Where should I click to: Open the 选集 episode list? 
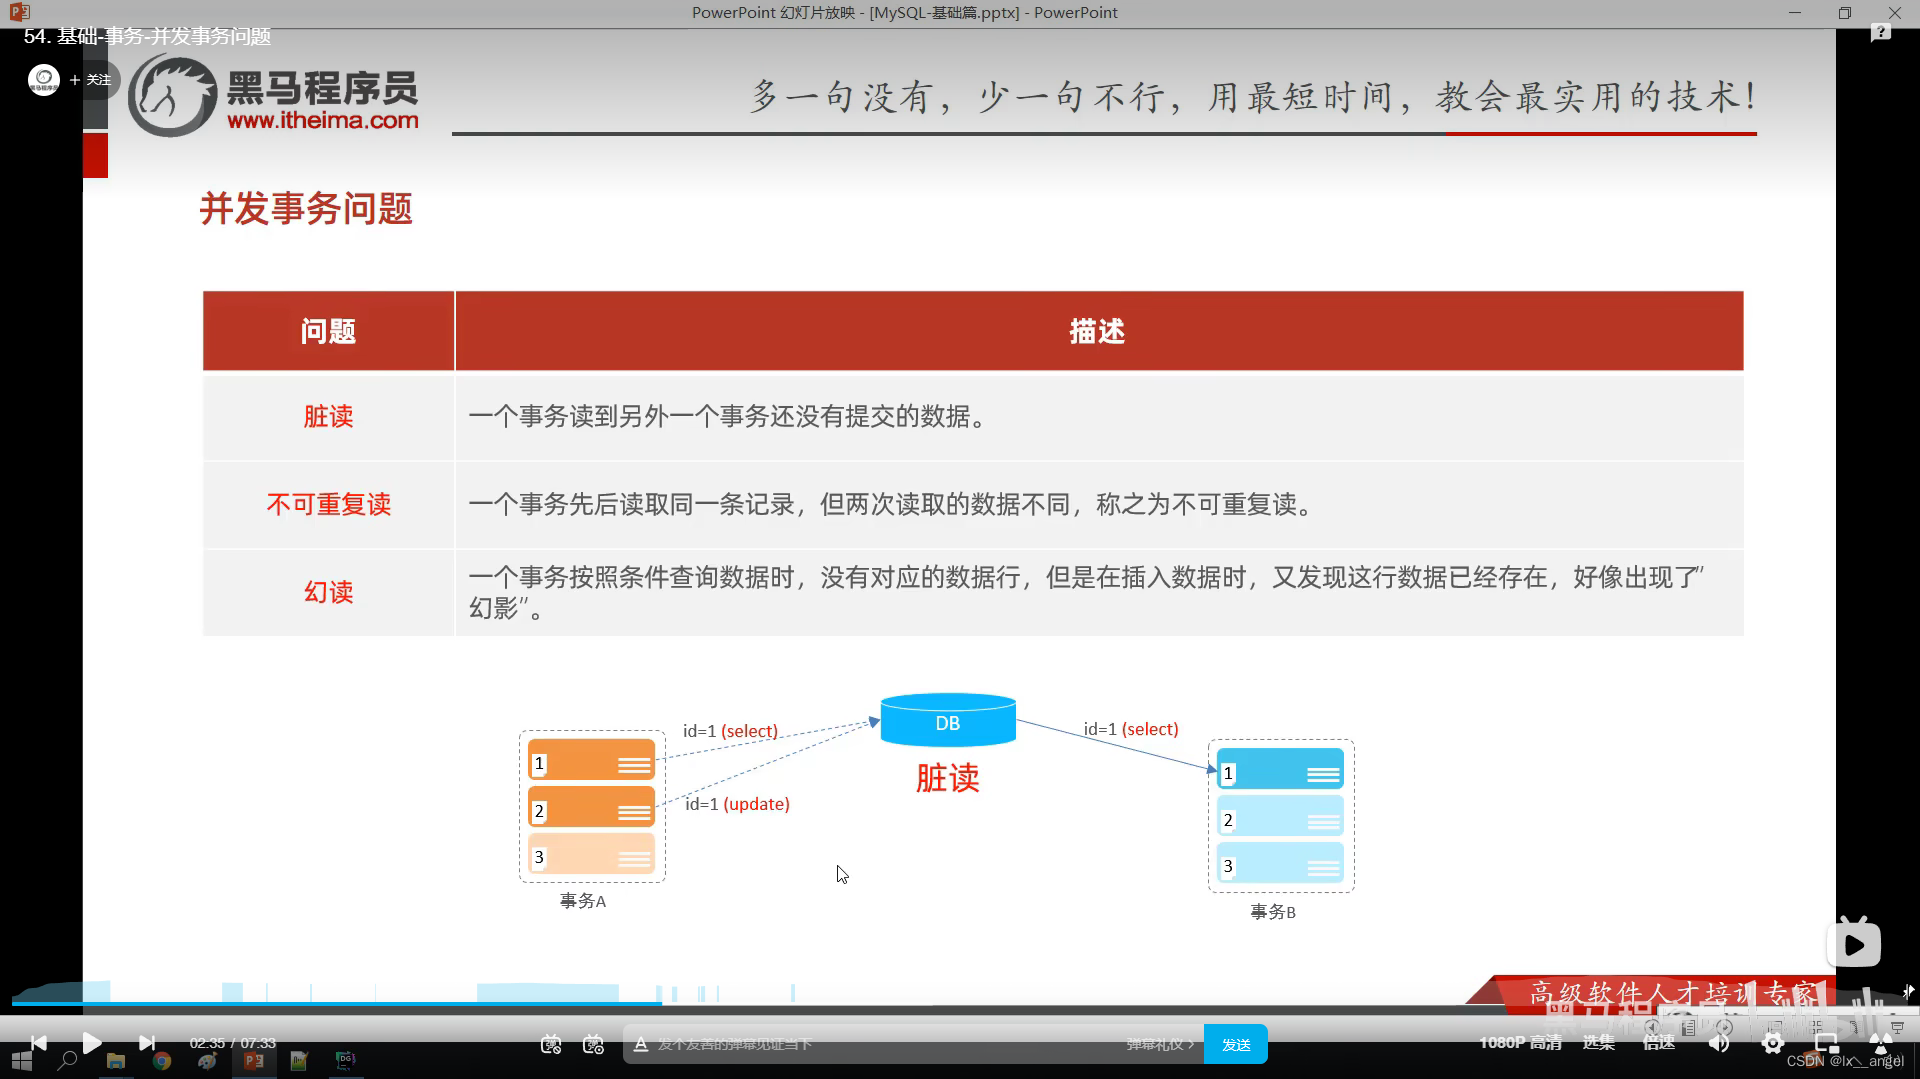tap(1599, 1044)
